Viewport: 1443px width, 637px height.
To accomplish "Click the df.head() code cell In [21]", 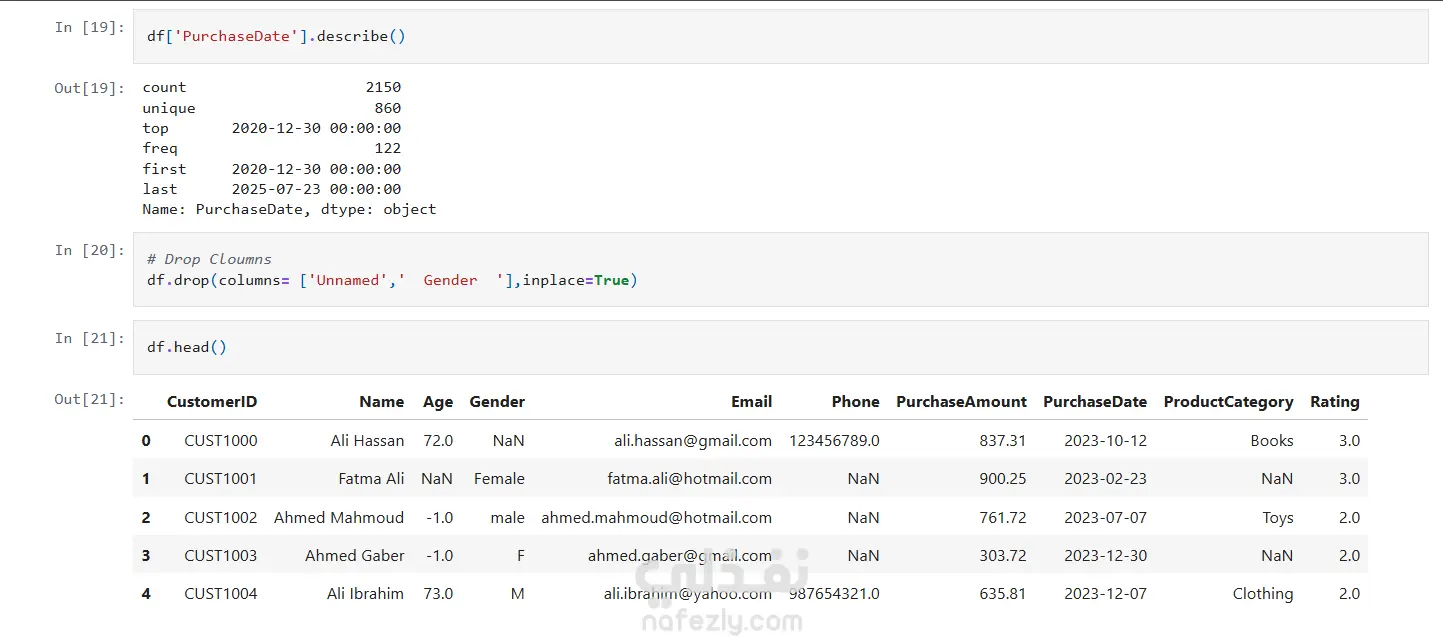I will pos(780,347).
